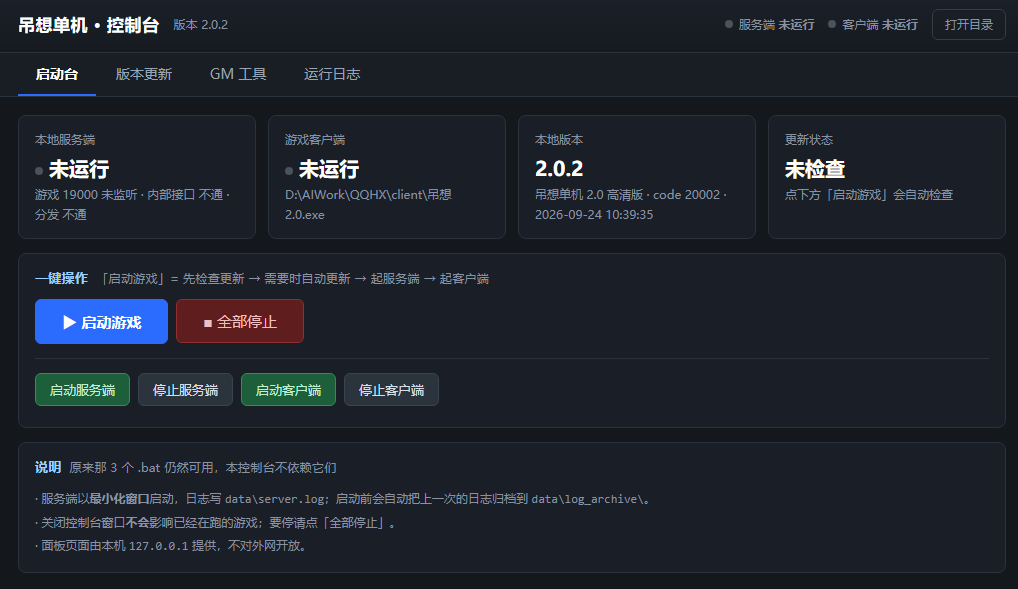Click the 服务端 未运行 header status dot
1018x589 pixels.
point(729,24)
